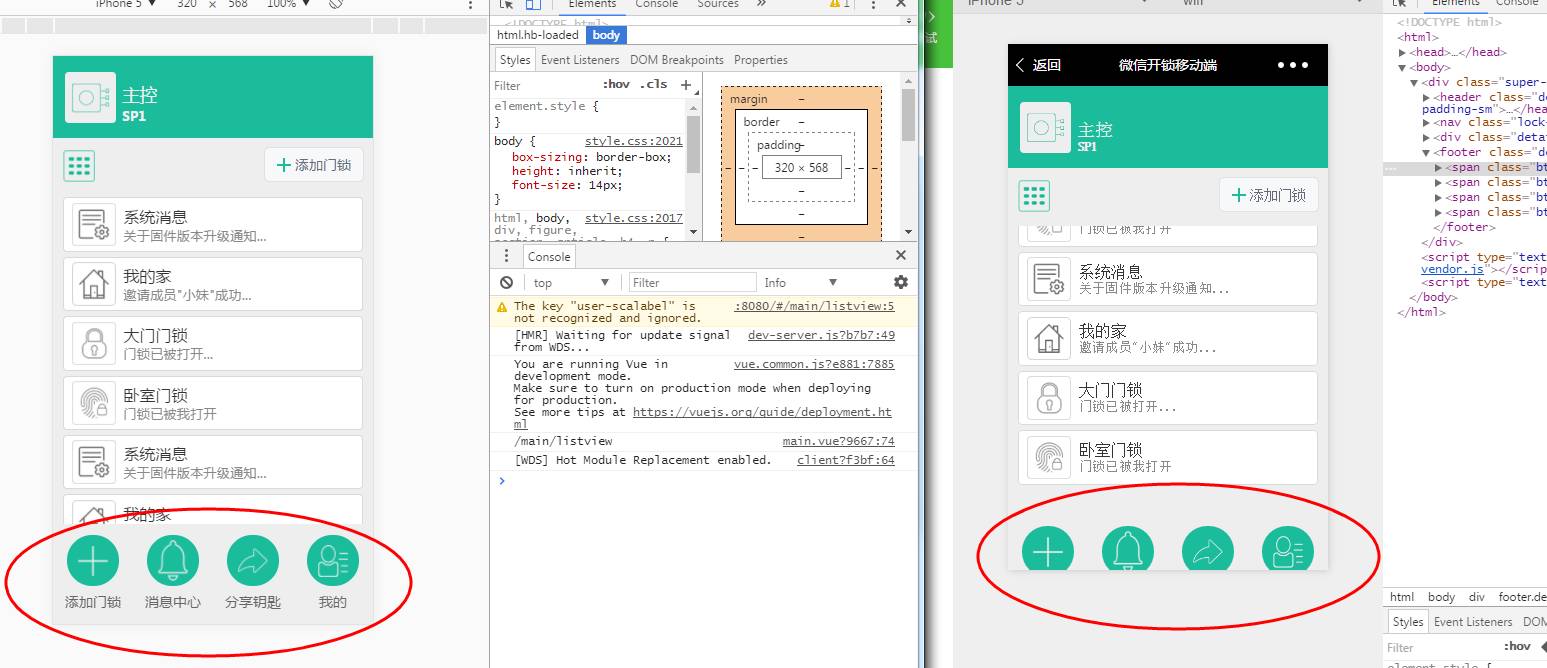Open the 'top' execution context dropdown
1547x668 pixels.
[x=568, y=283]
